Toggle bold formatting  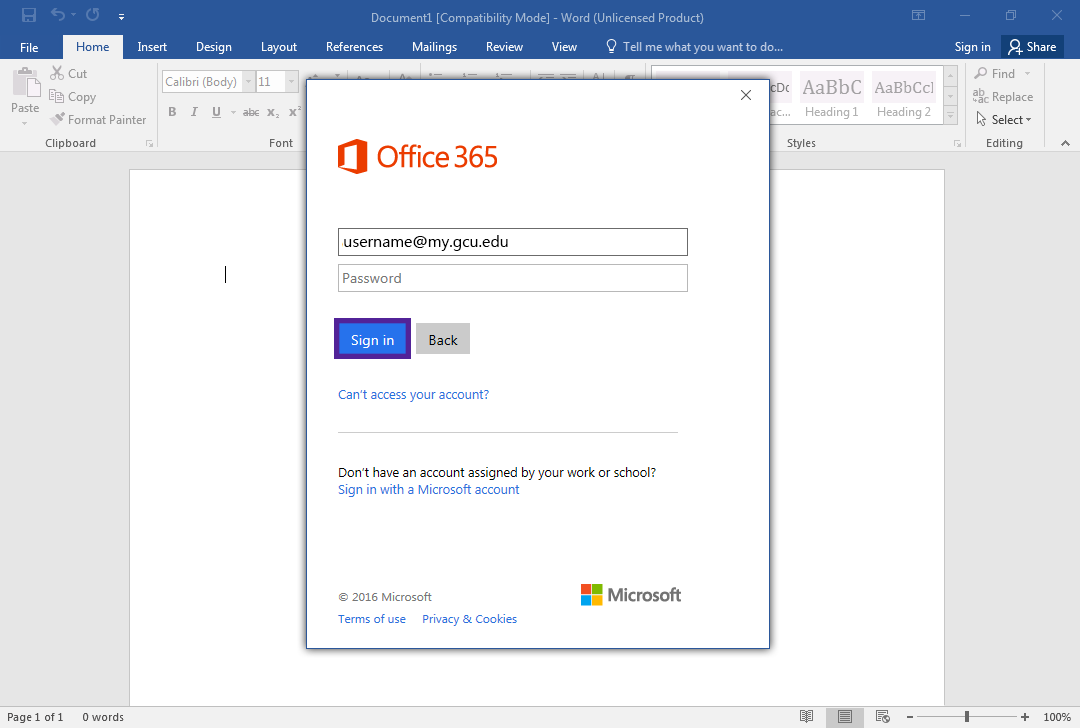pyautogui.click(x=172, y=112)
